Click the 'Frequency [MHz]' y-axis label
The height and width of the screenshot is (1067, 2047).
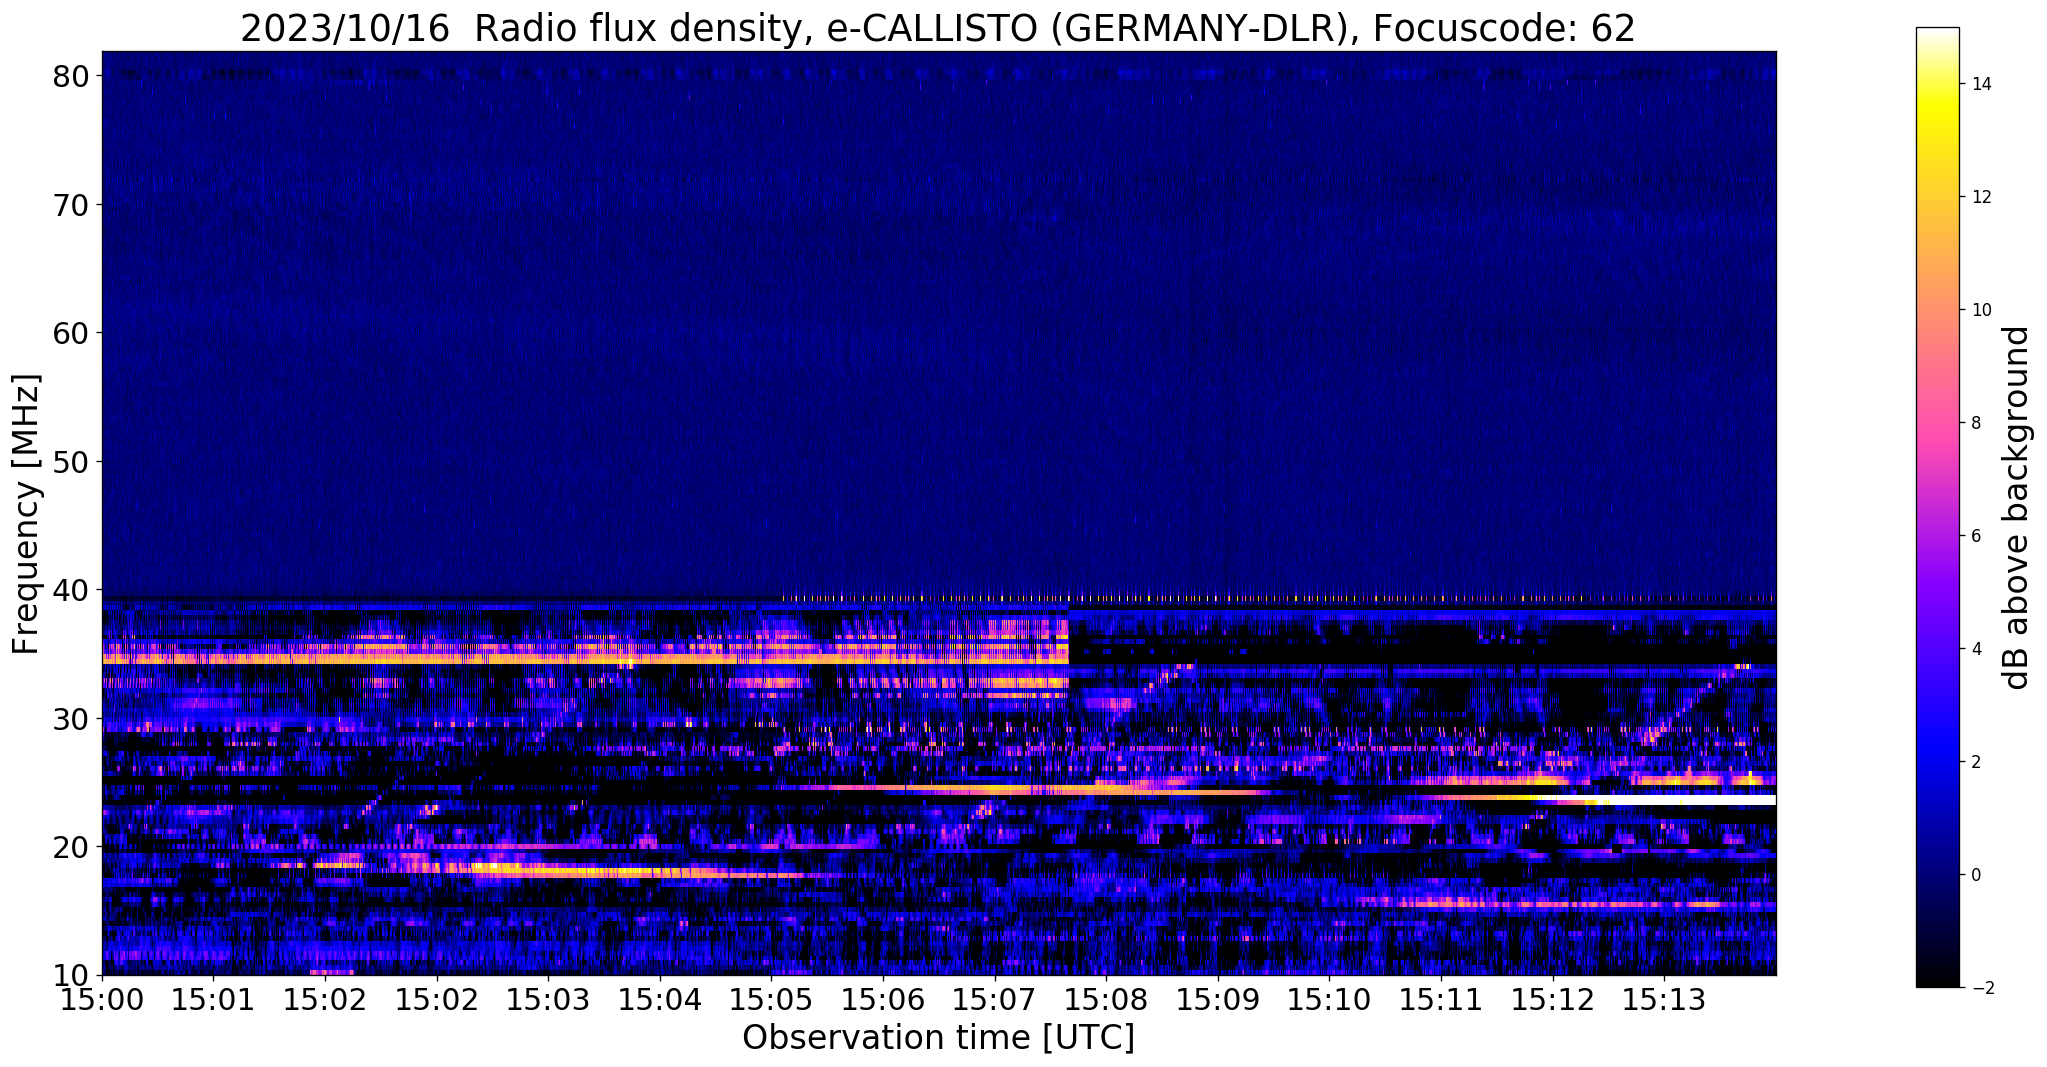(27, 514)
